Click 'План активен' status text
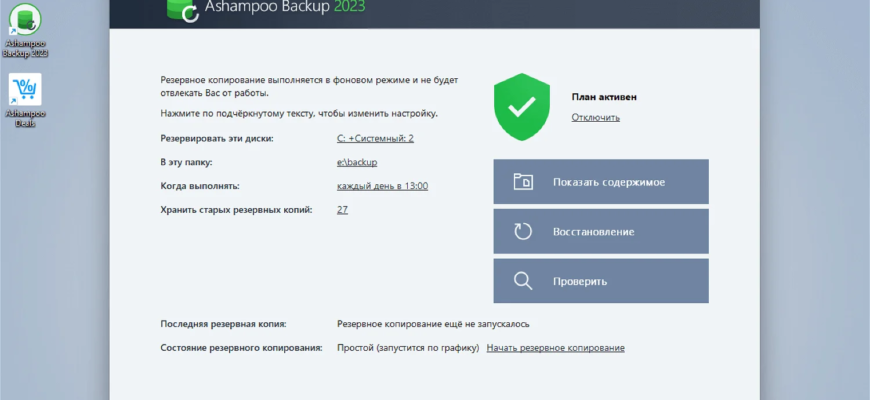Viewport: 870px width, 400px height. tap(604, 97)
